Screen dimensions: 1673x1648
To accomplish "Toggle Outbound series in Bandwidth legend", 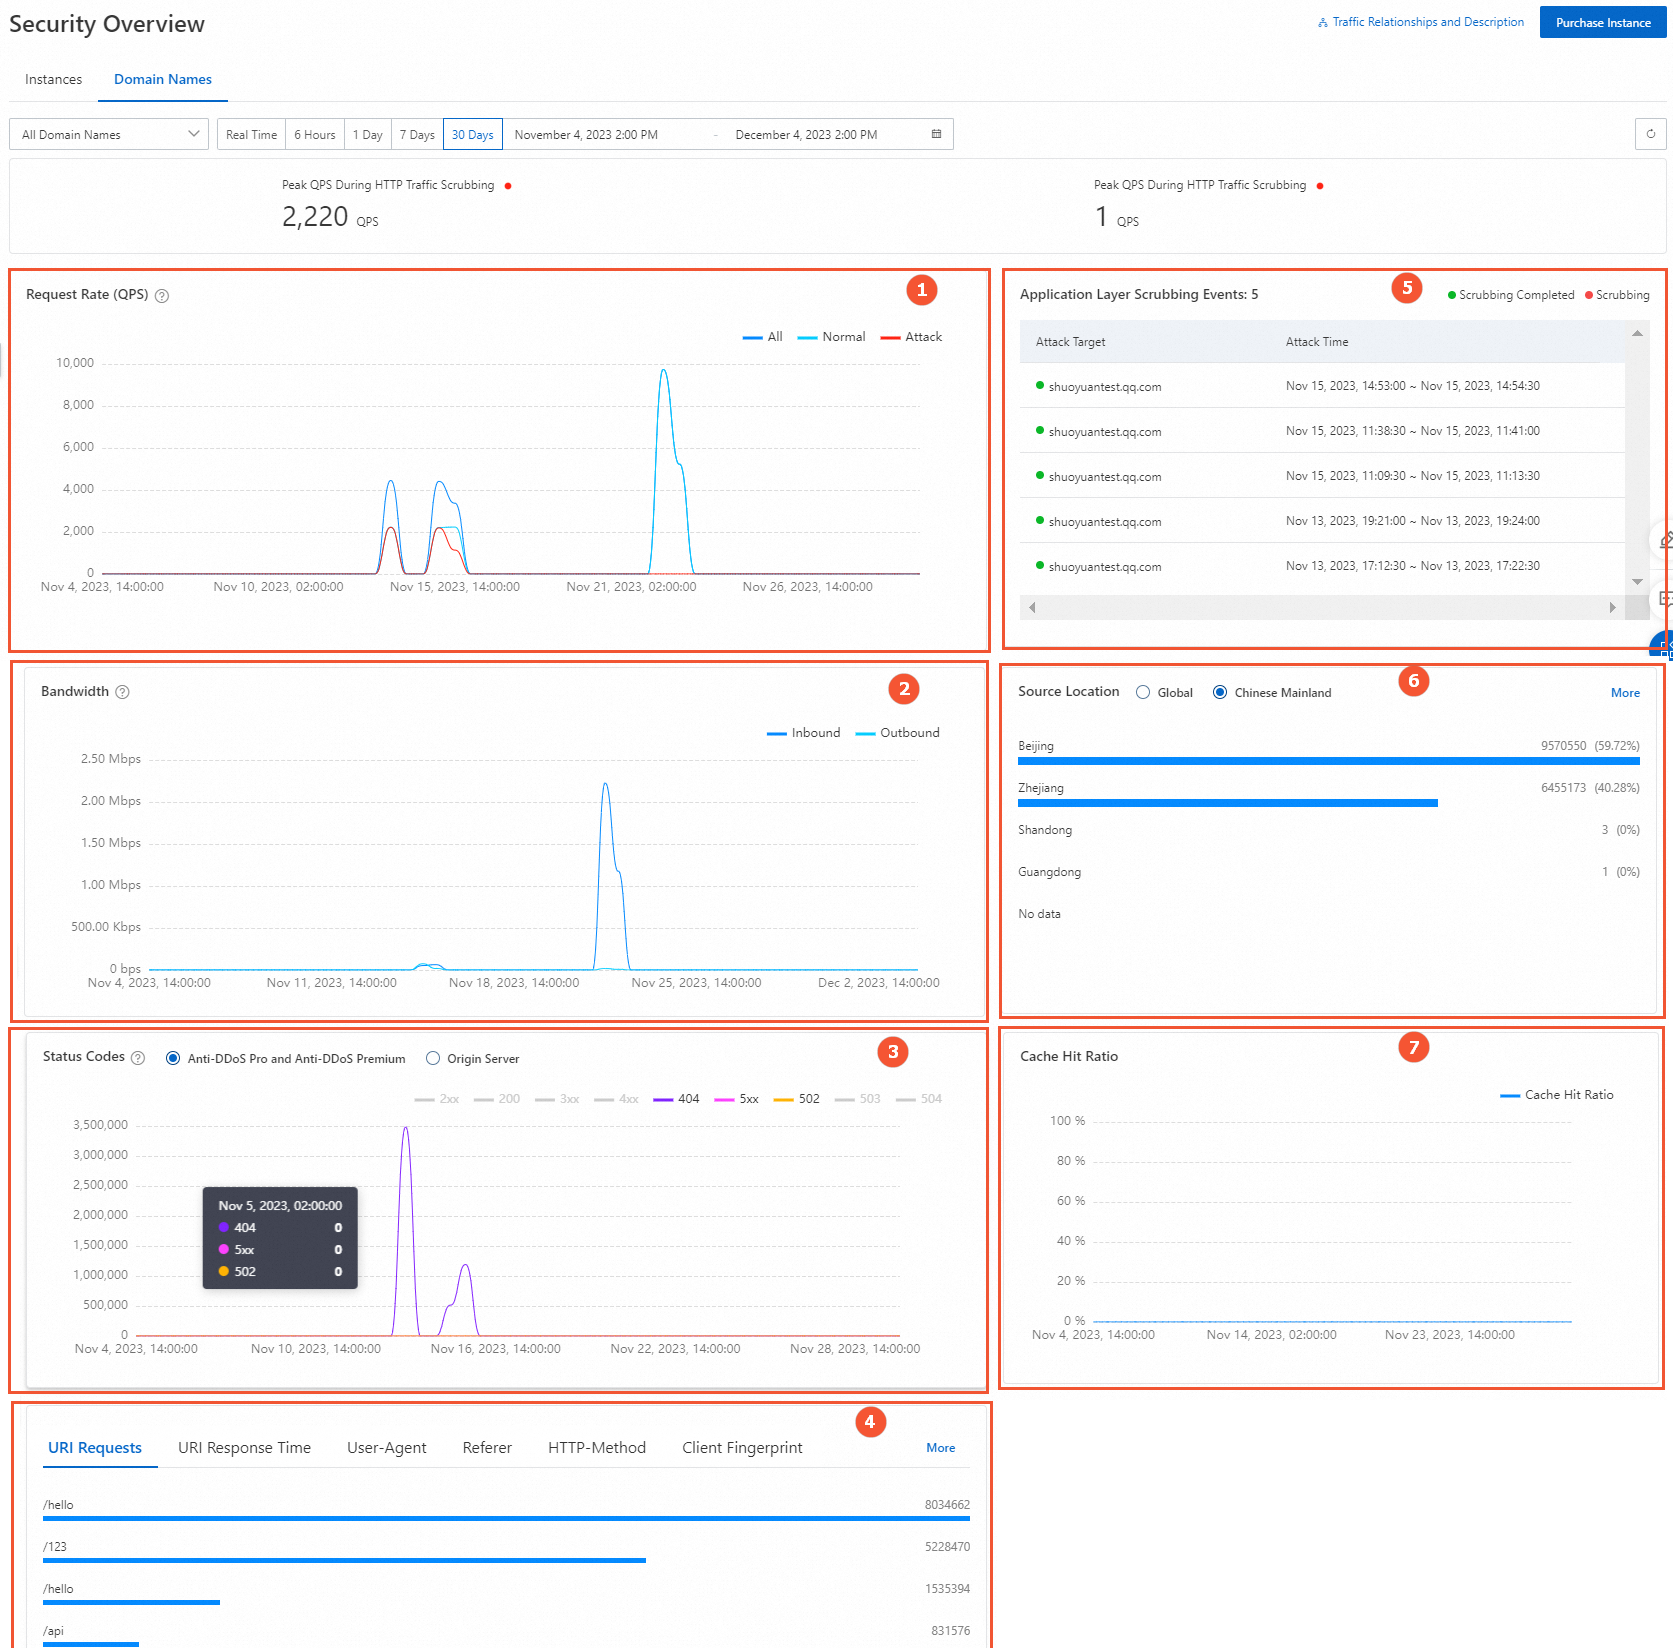I will coord(897,733).
